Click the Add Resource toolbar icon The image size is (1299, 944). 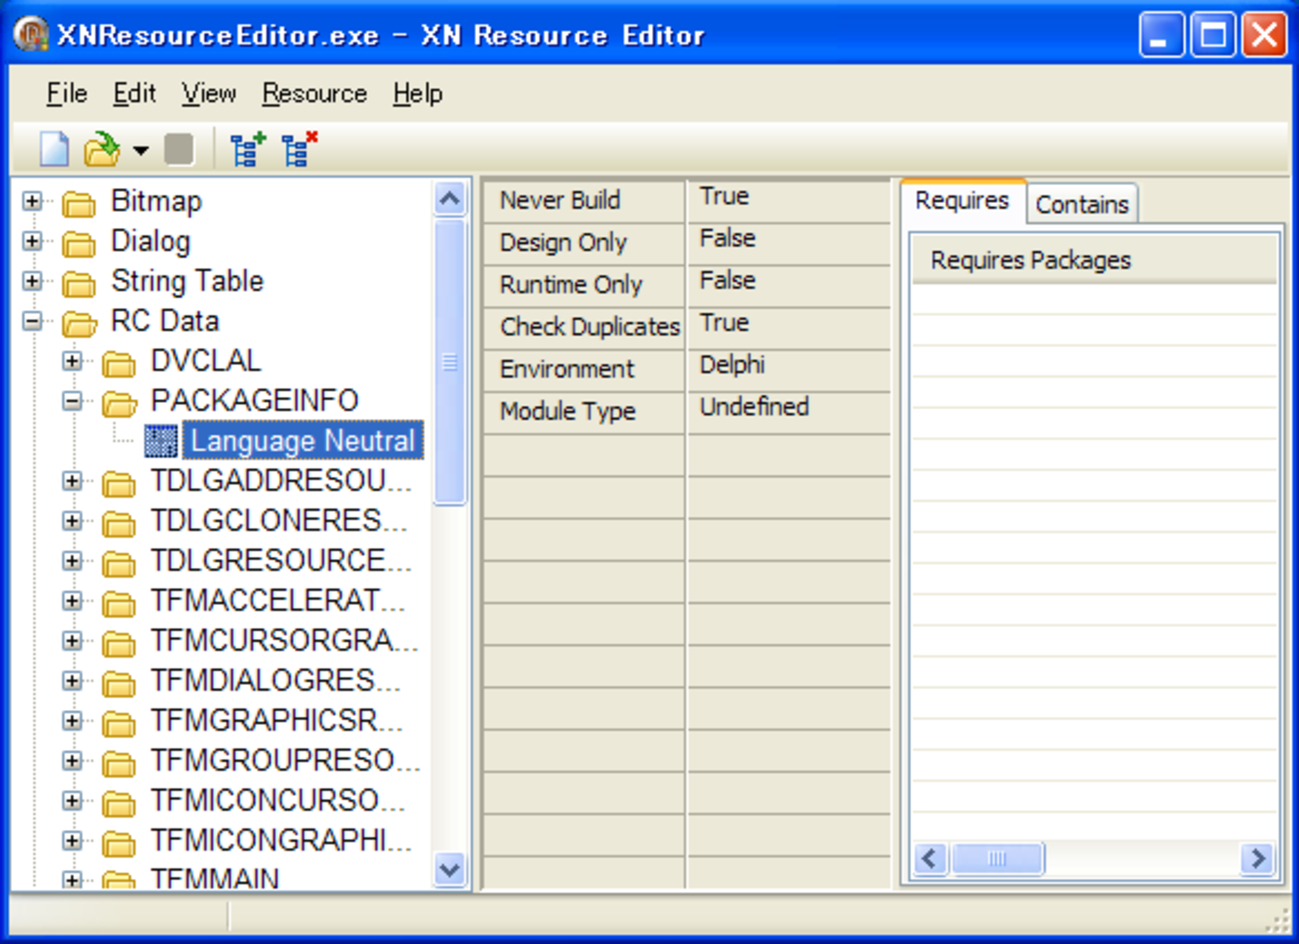(x=247, y=150)
